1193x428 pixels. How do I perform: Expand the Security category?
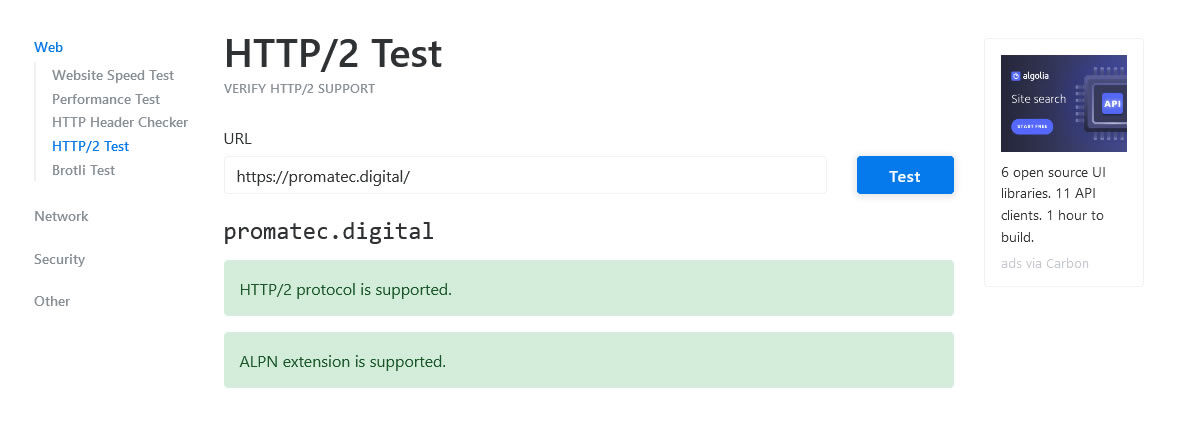click(59, 259)
